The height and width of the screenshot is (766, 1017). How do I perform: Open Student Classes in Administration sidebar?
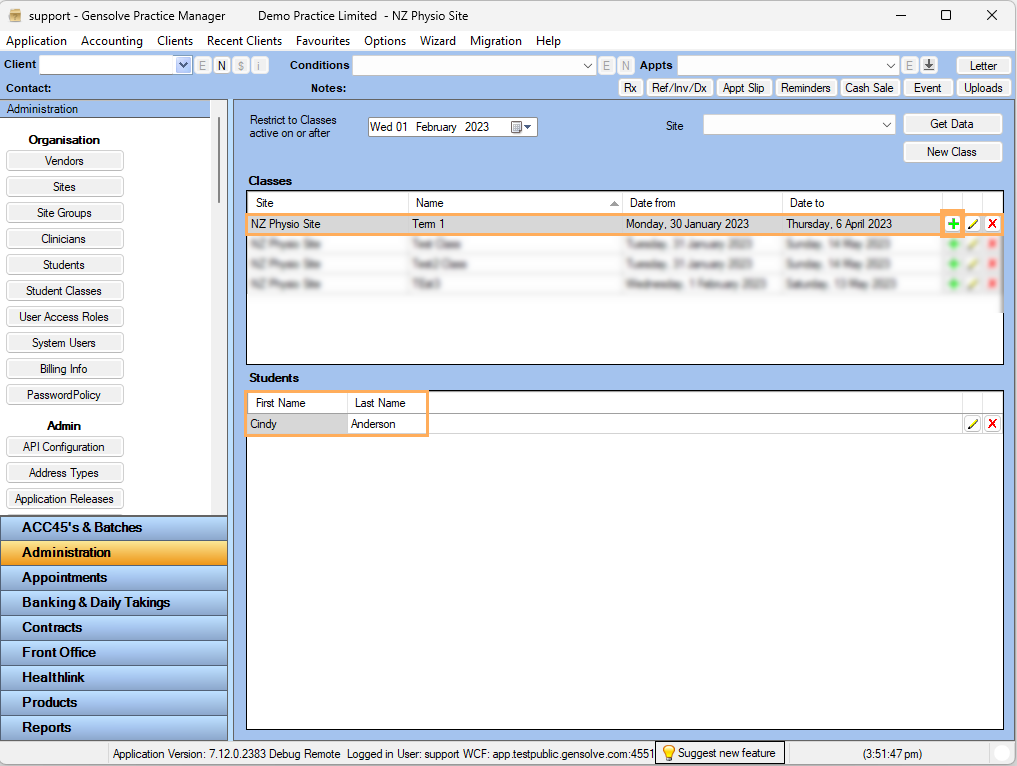[x=64, y=291]
